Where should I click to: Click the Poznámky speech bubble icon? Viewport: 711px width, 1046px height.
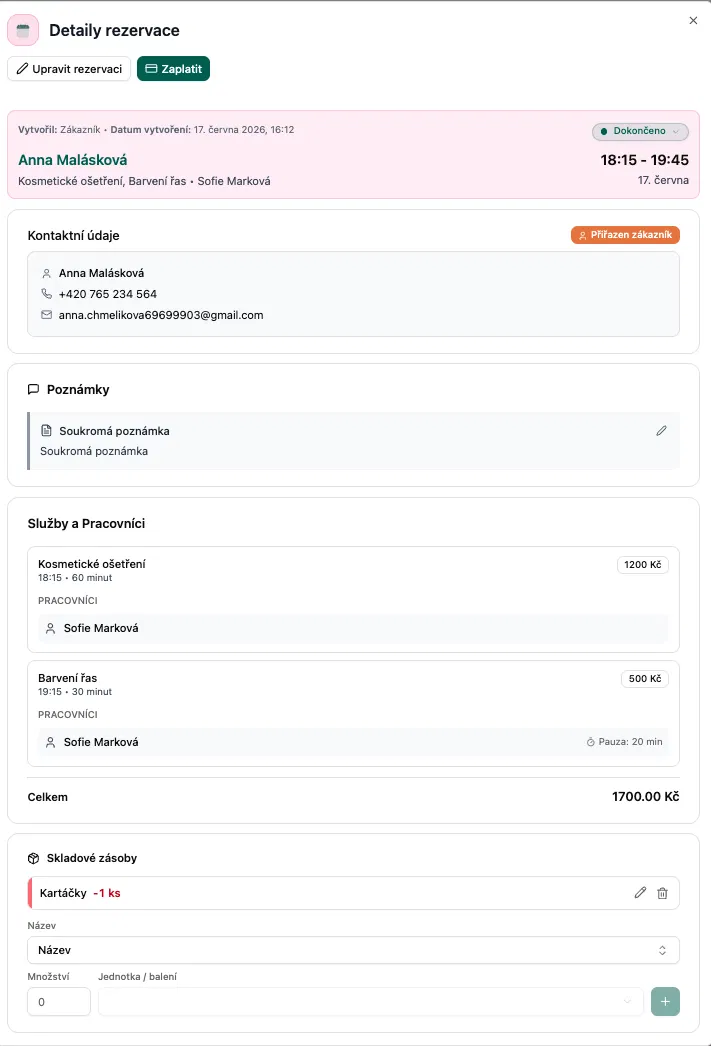pos(33,390)
